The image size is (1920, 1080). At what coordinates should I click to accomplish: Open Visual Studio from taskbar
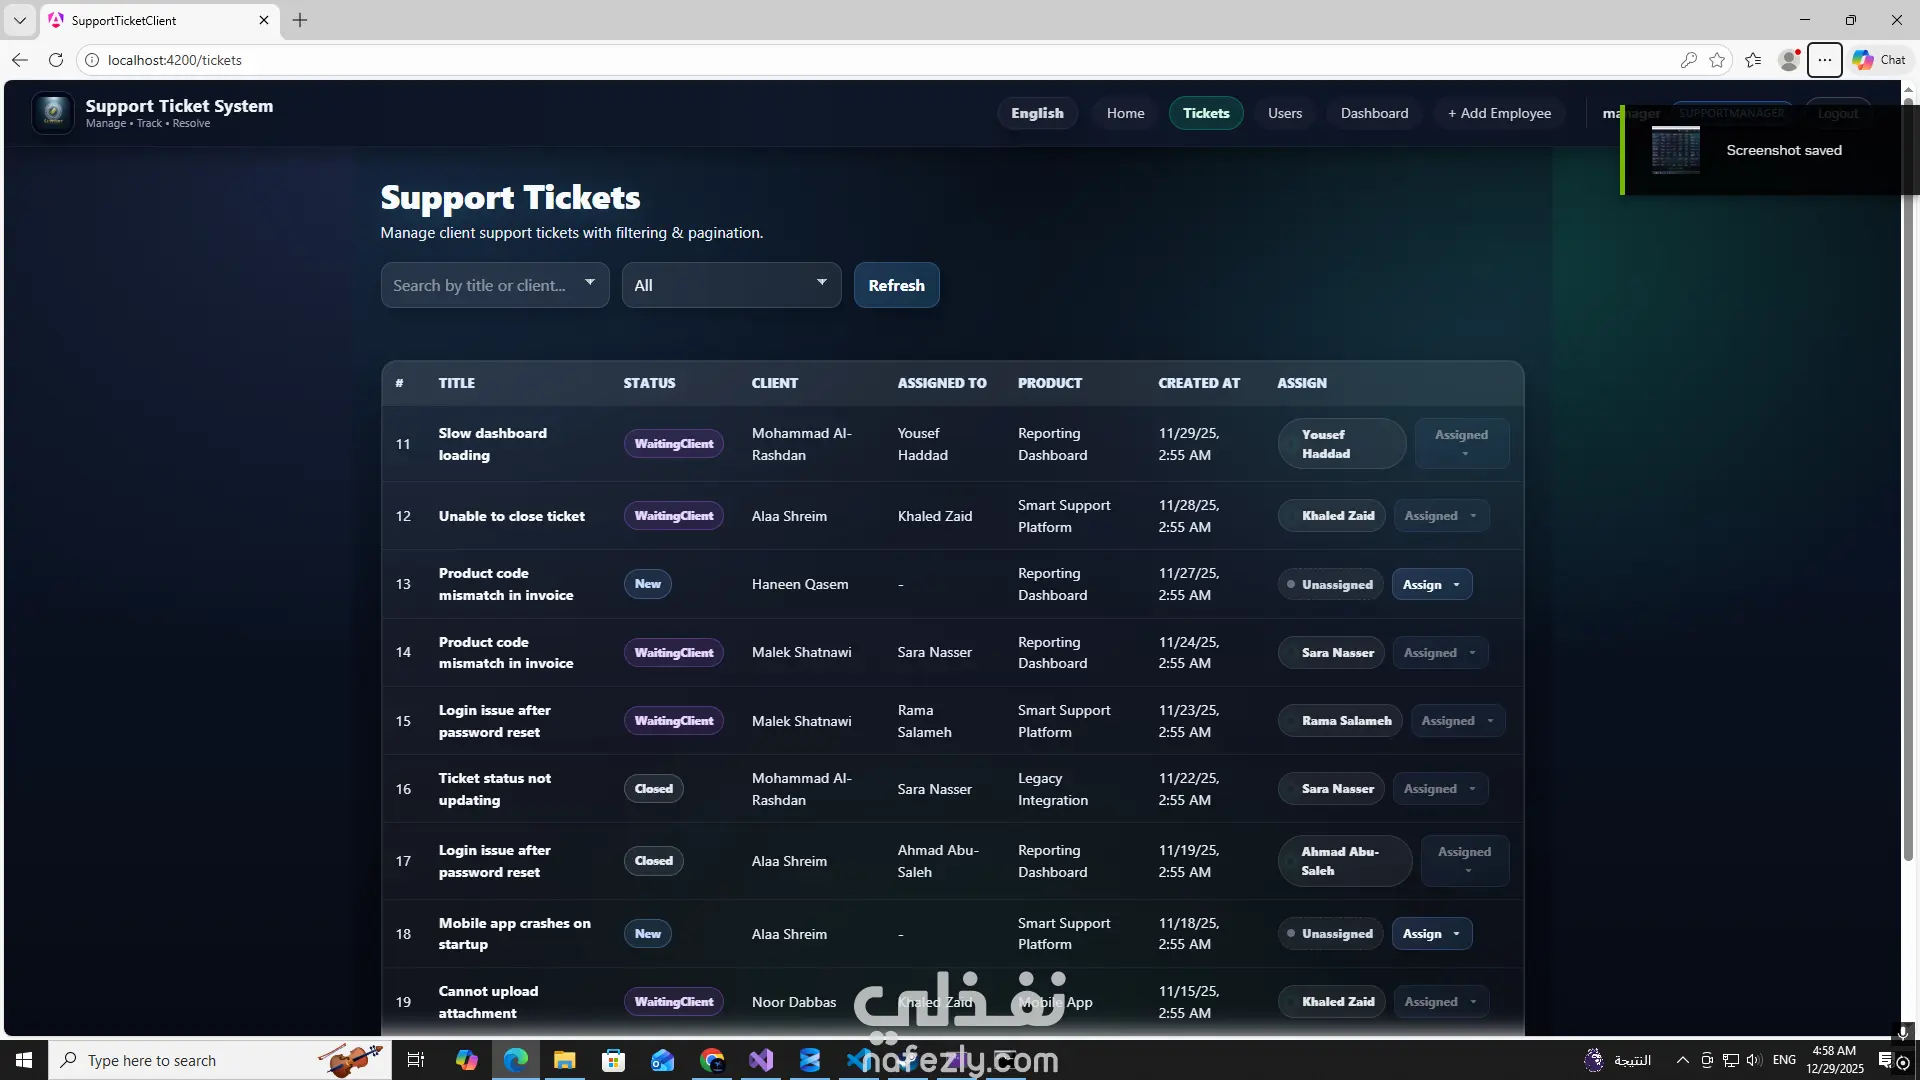click(761, 1060)
